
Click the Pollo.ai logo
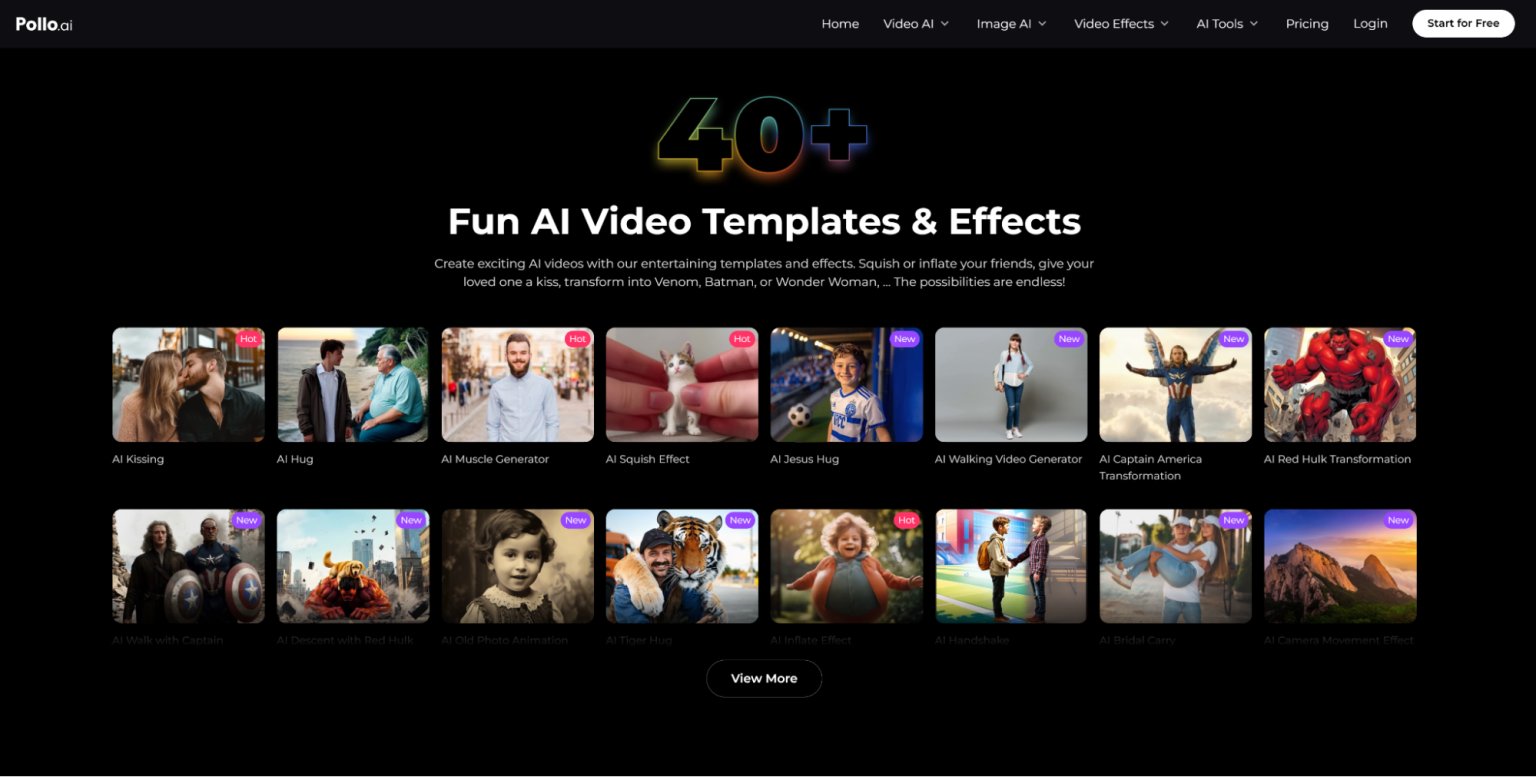point(43,23)
